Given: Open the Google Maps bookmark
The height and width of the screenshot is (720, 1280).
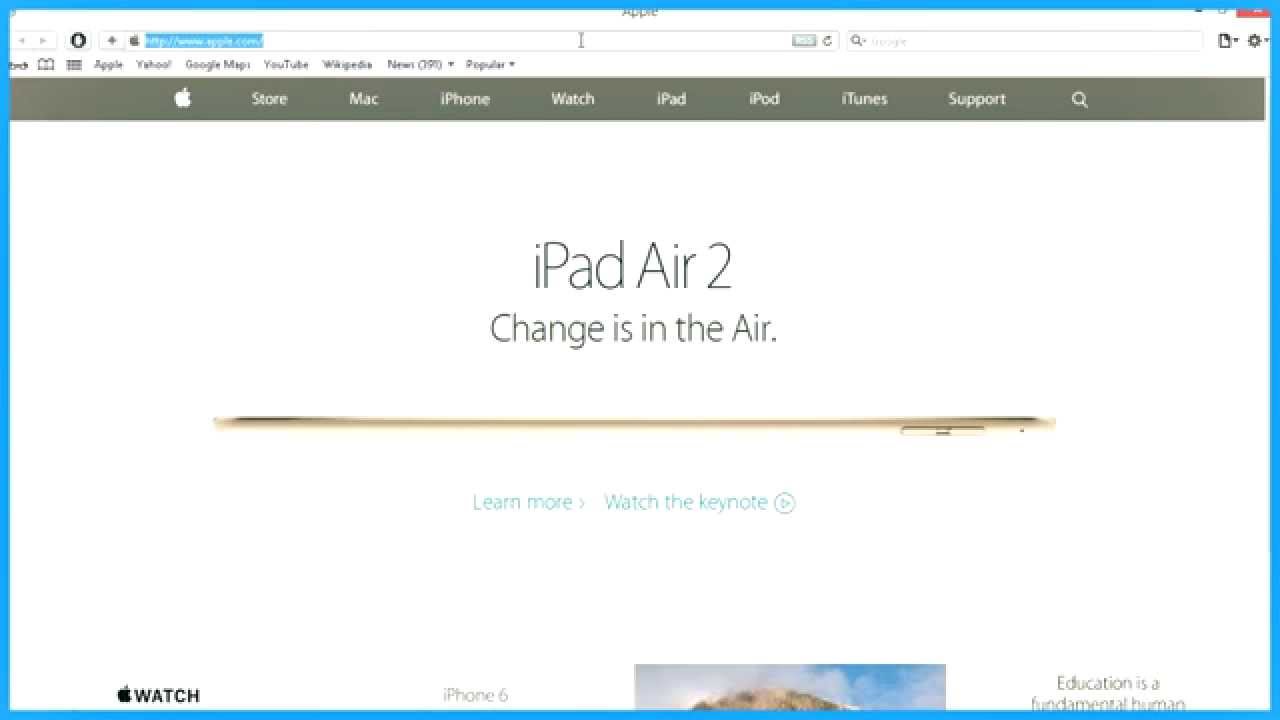Looking at the screenshot, I should point(217,64).
